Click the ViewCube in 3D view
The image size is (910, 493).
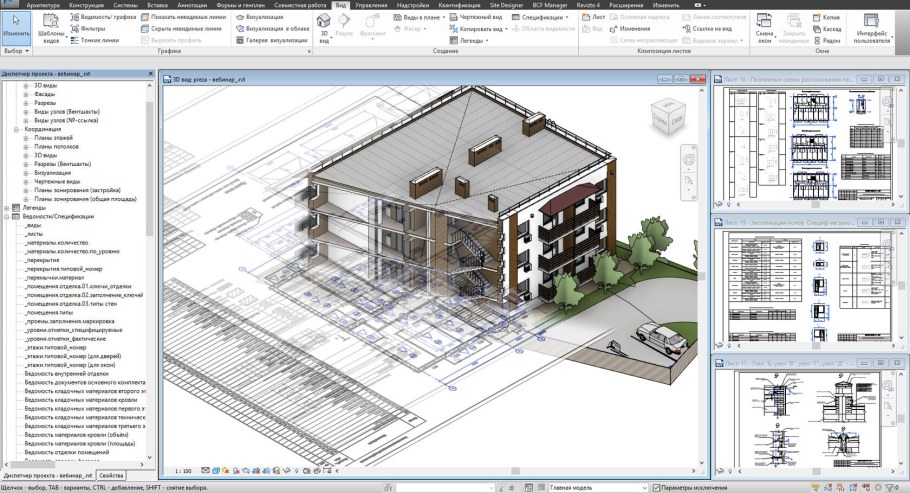(x=669, y=116)
